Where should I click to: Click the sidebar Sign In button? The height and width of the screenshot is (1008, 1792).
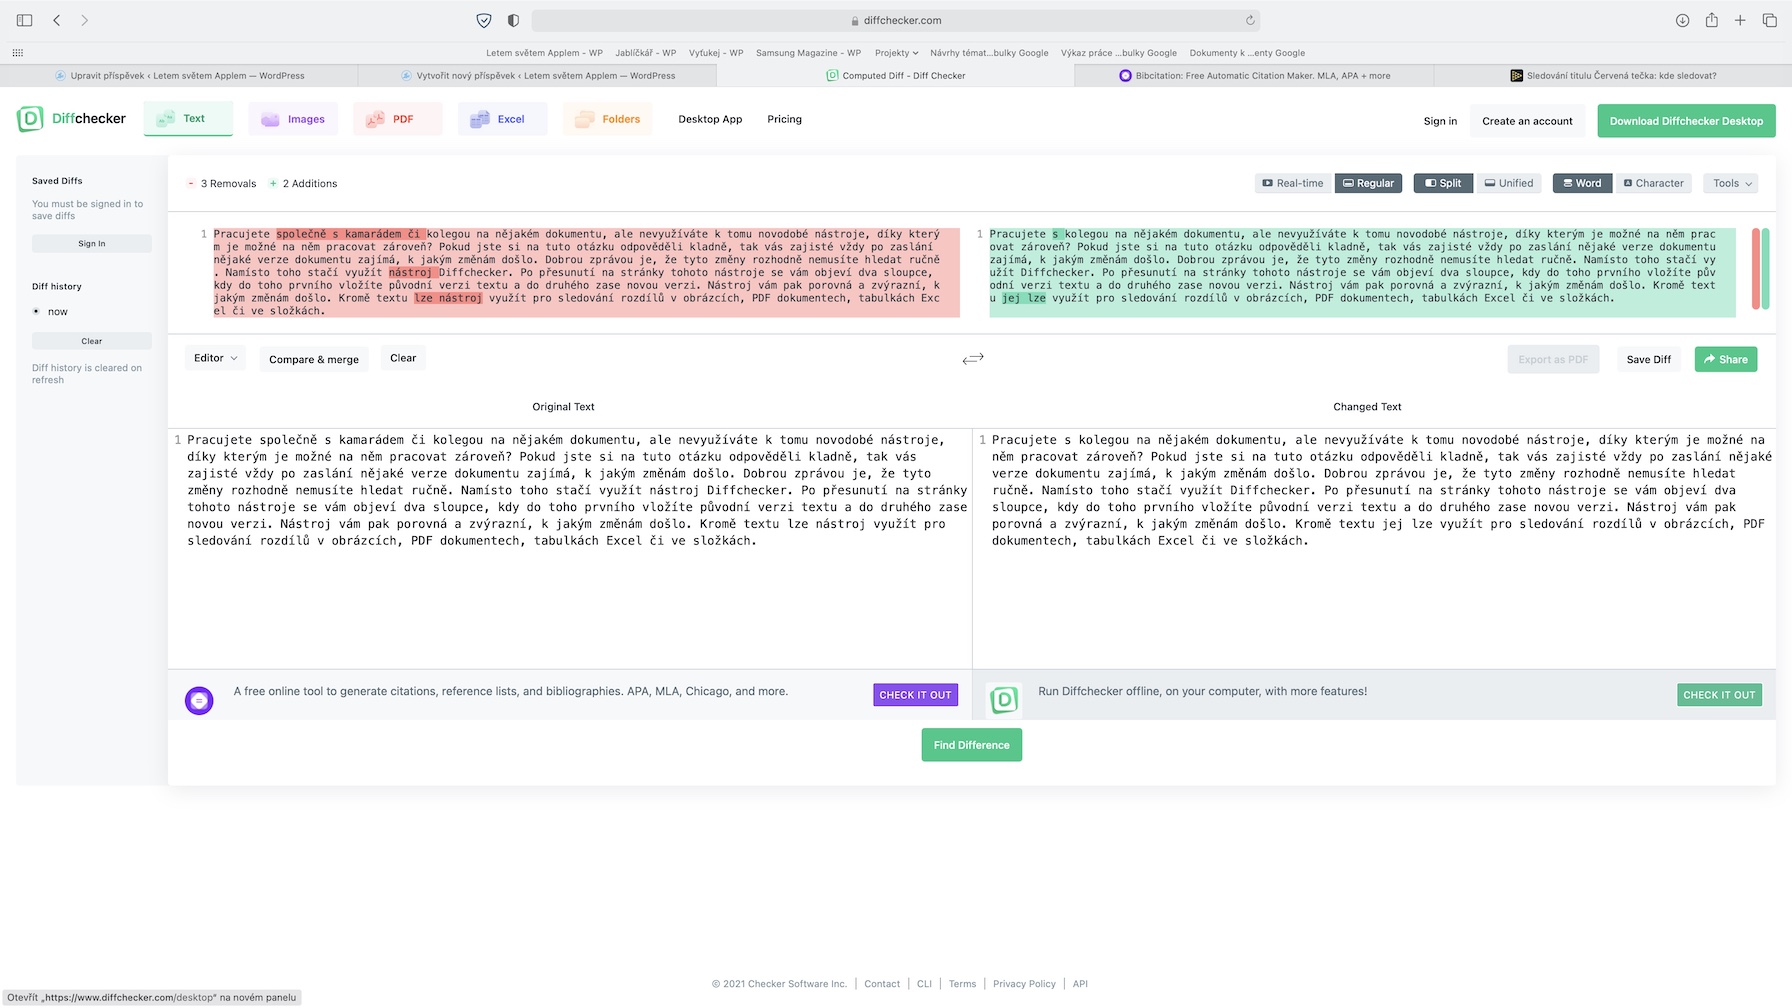92,243
